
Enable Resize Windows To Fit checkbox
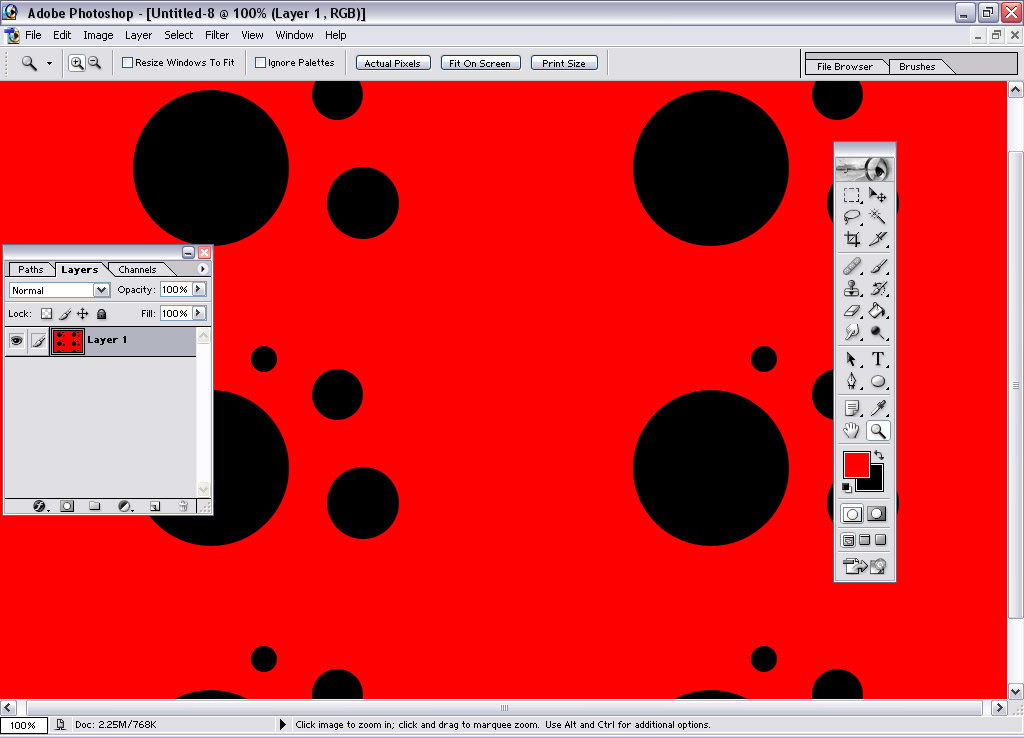pyautogui.click(x=127, y=63)
